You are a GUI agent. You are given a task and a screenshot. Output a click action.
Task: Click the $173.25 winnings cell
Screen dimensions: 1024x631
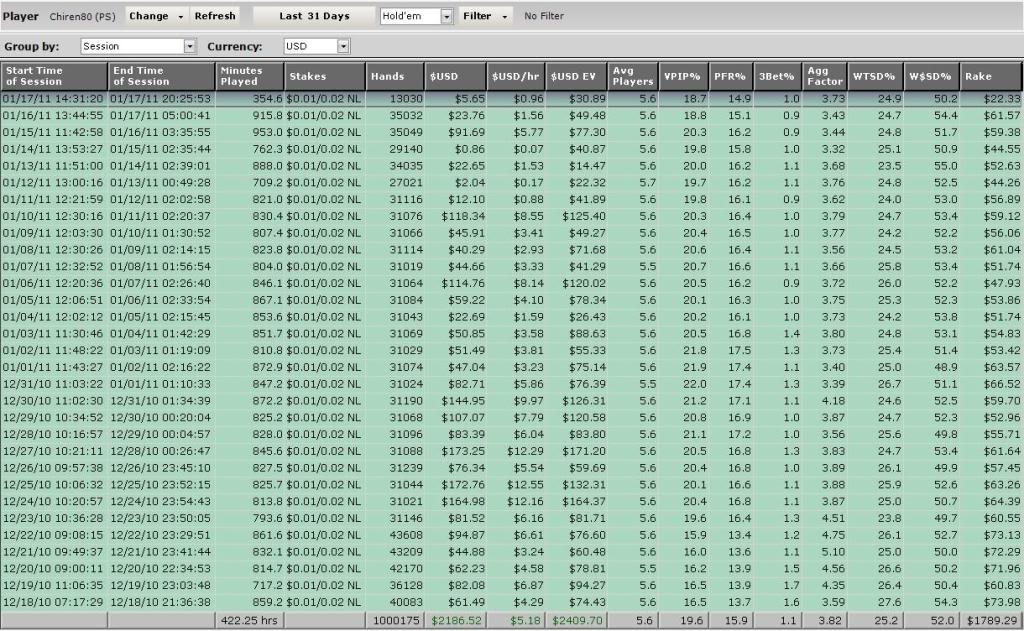coord(455,451)
